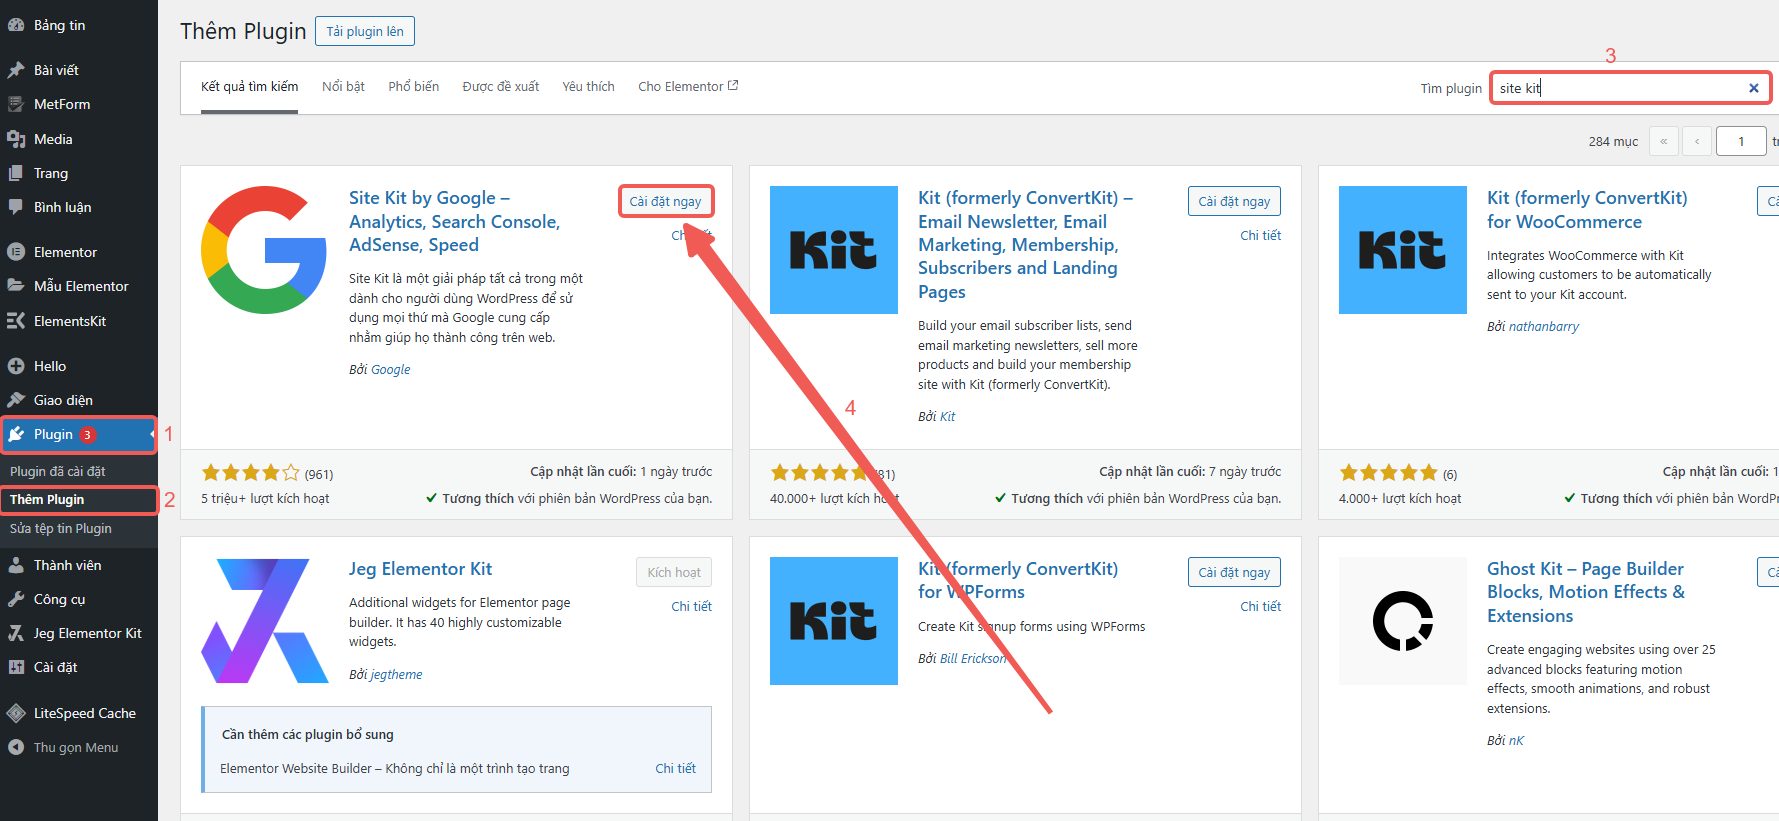
Task: Click the Jeg Elementor Kit plugin icon
Action: click(264, 621)
